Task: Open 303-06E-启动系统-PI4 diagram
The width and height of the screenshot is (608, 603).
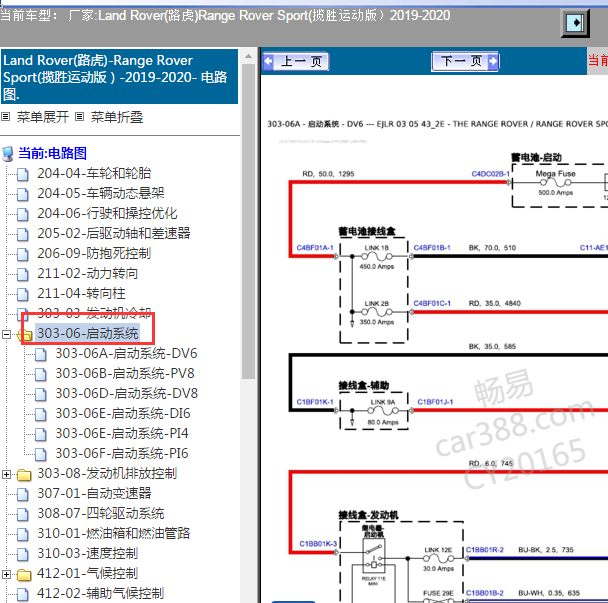Action: (122, 434)
